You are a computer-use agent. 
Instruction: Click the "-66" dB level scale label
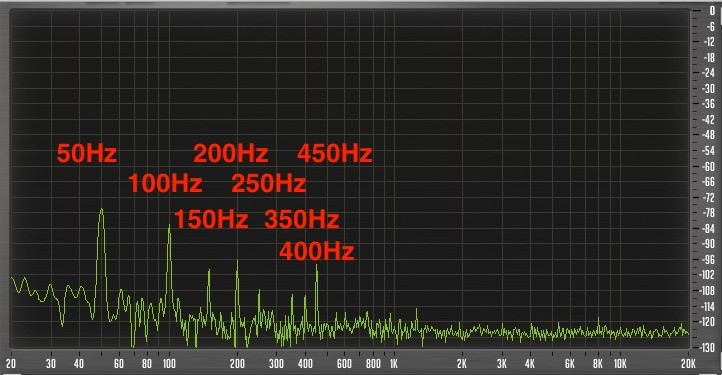pos(708,182)
